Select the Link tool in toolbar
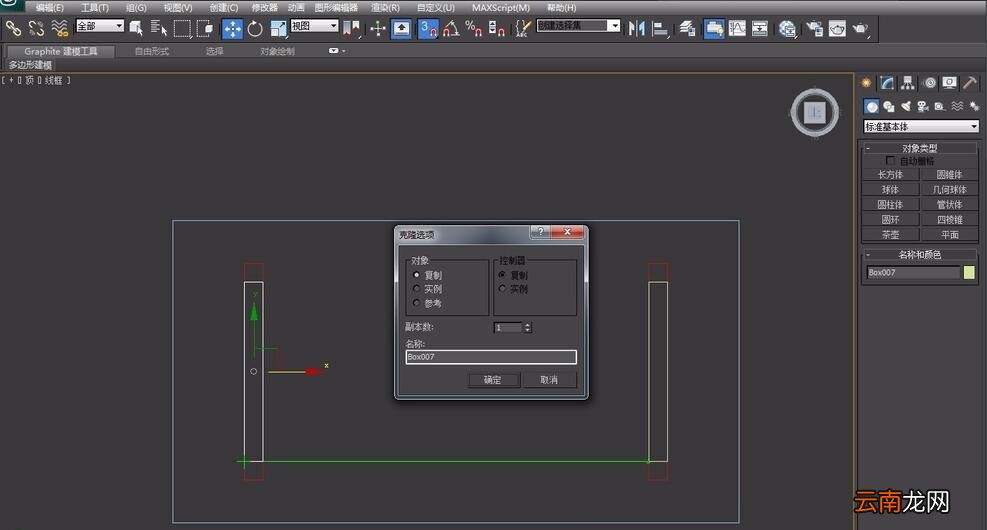 click(13, 28)
